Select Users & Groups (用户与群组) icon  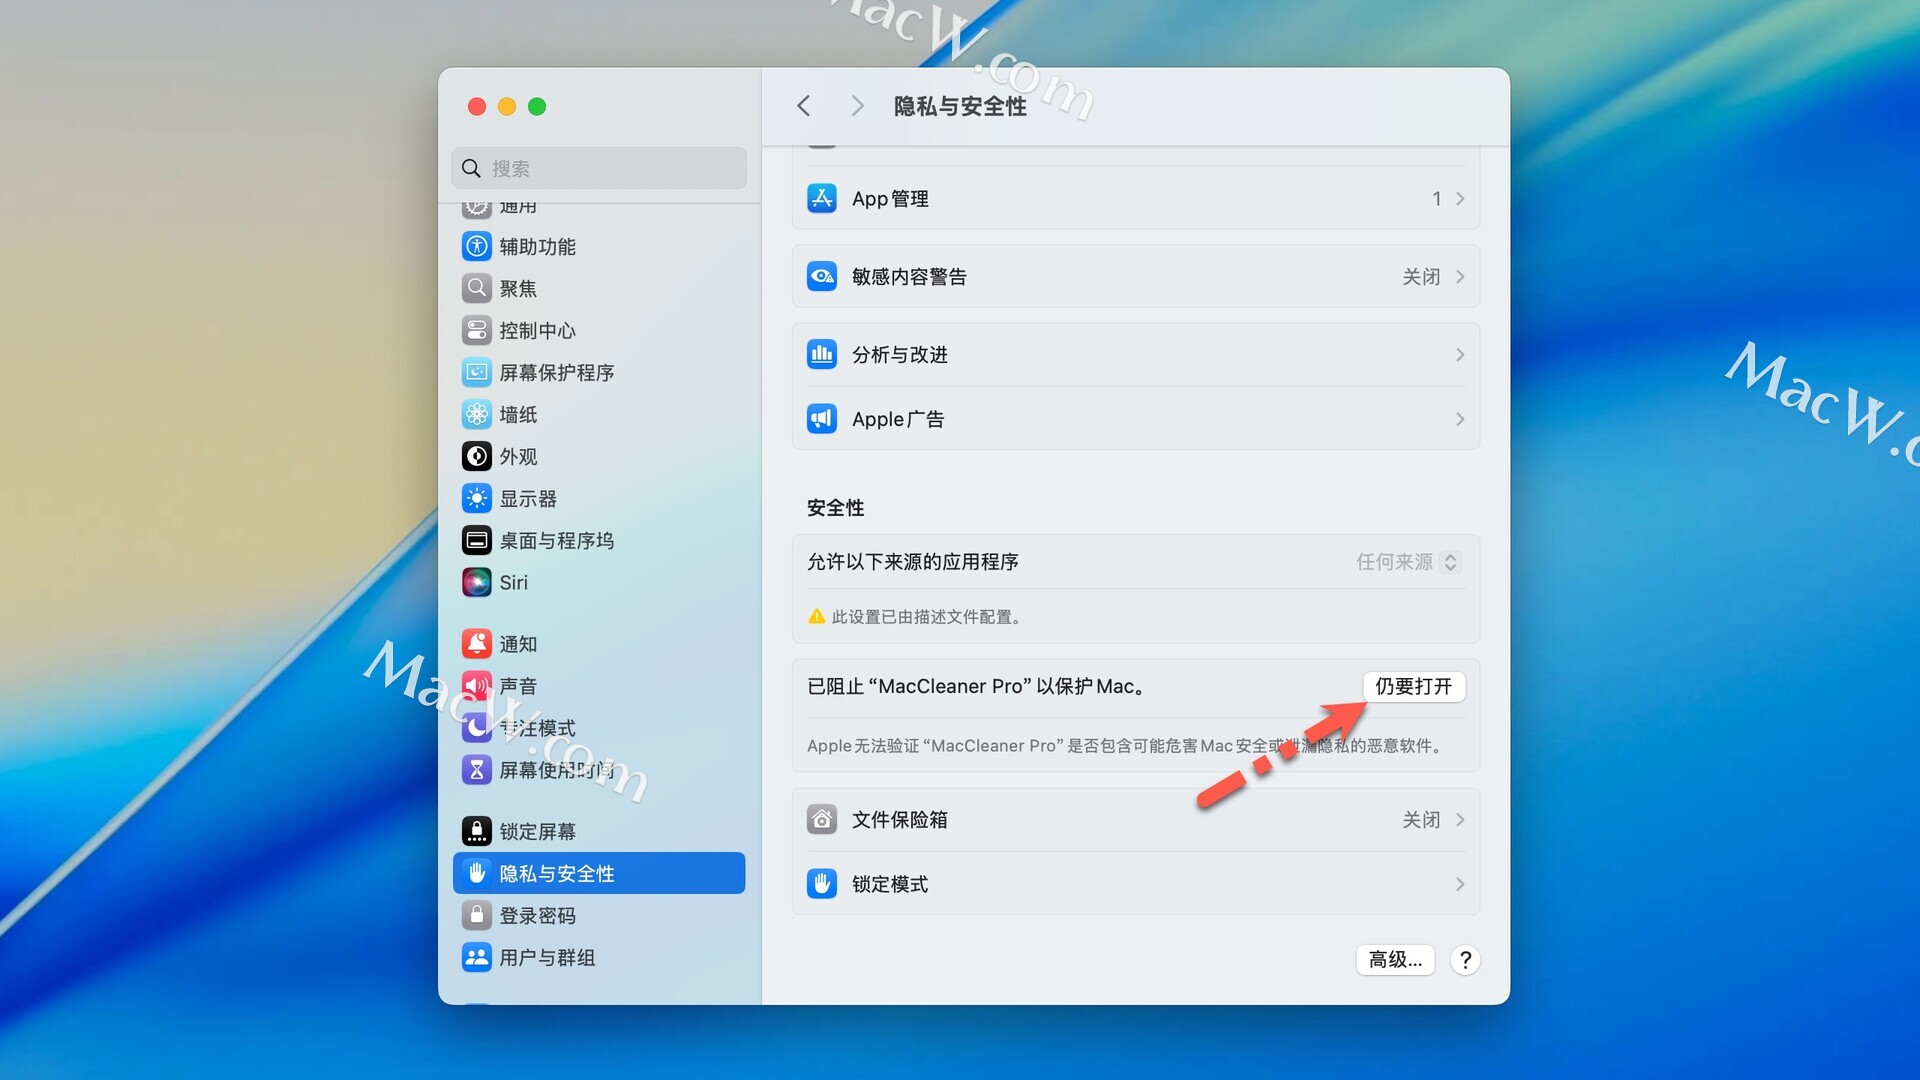(477, 957)
